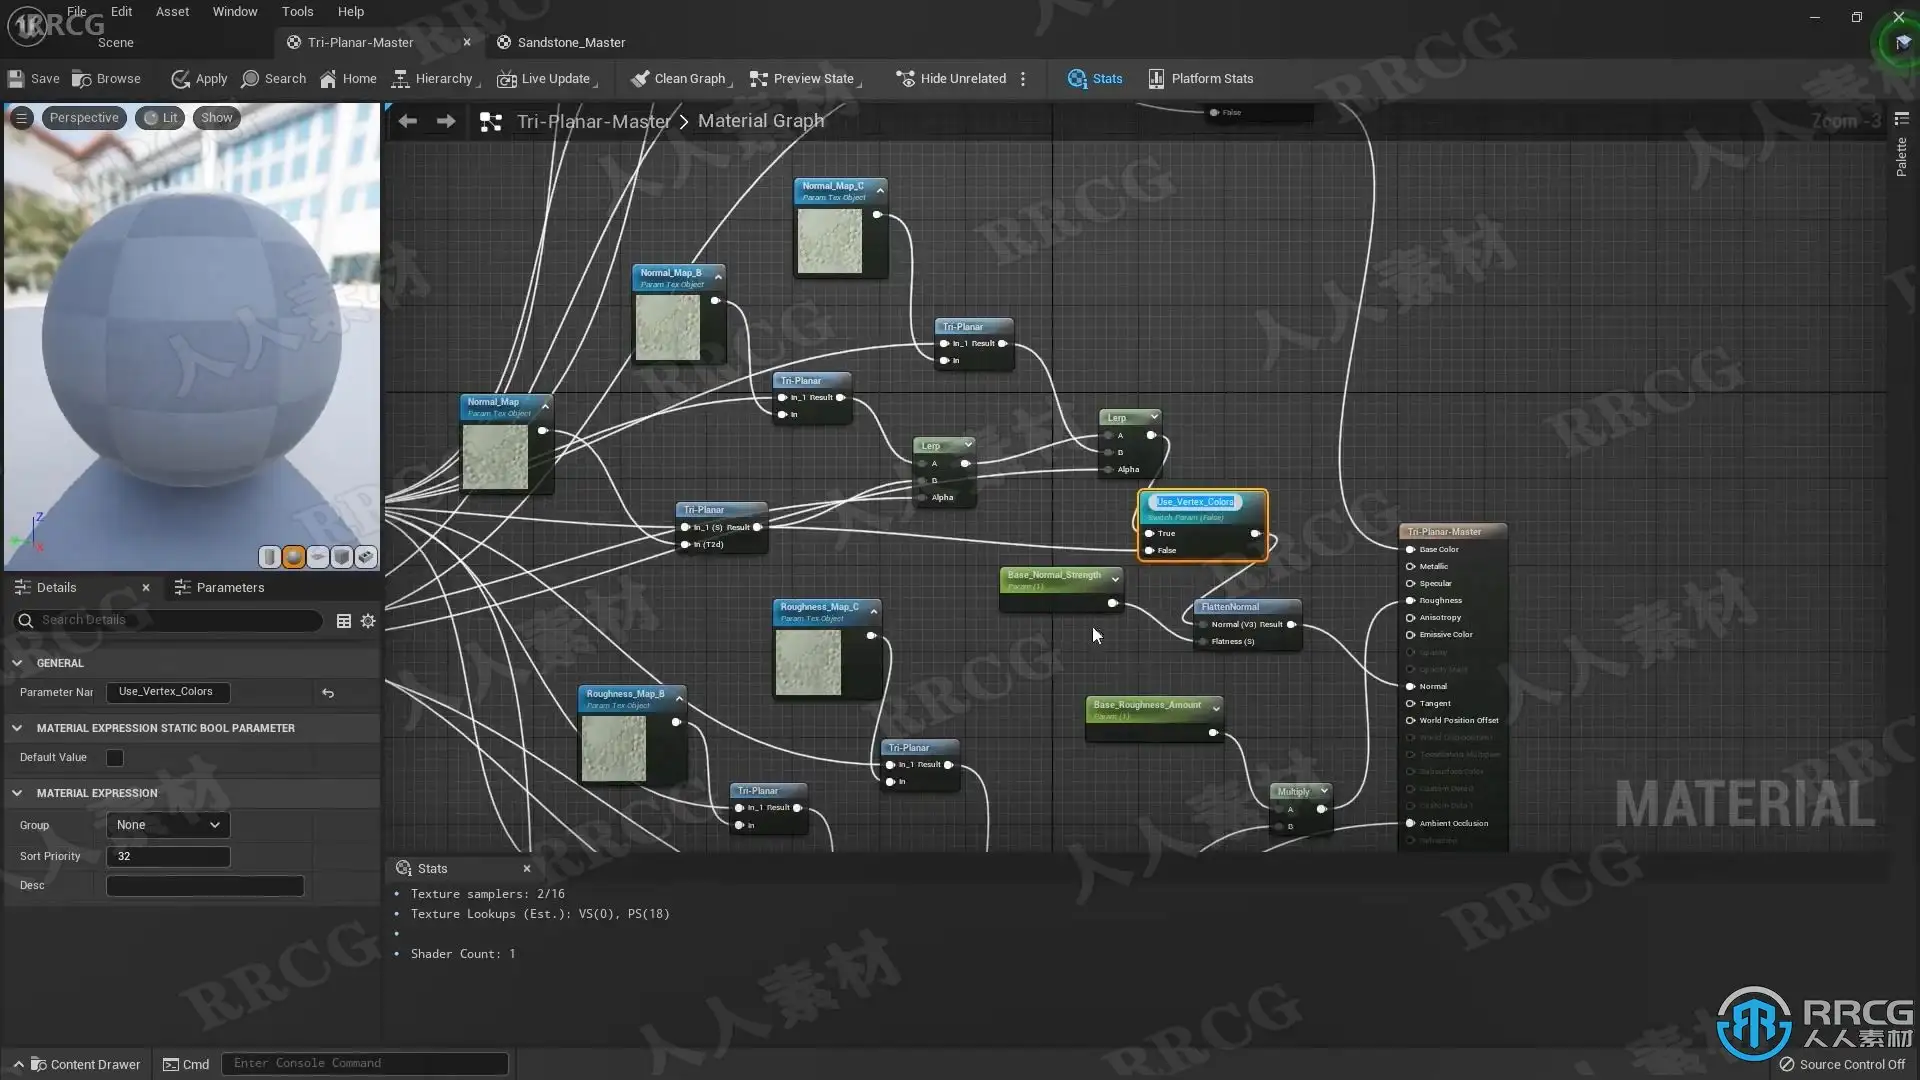
Task: Click the Platform Stats button
Action: (1200, 79)
